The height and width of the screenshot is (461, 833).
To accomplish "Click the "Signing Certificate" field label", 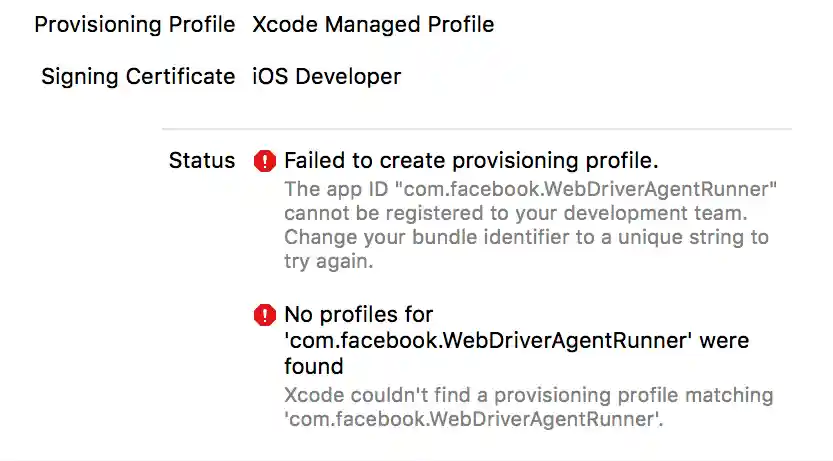I will point(138,77).
